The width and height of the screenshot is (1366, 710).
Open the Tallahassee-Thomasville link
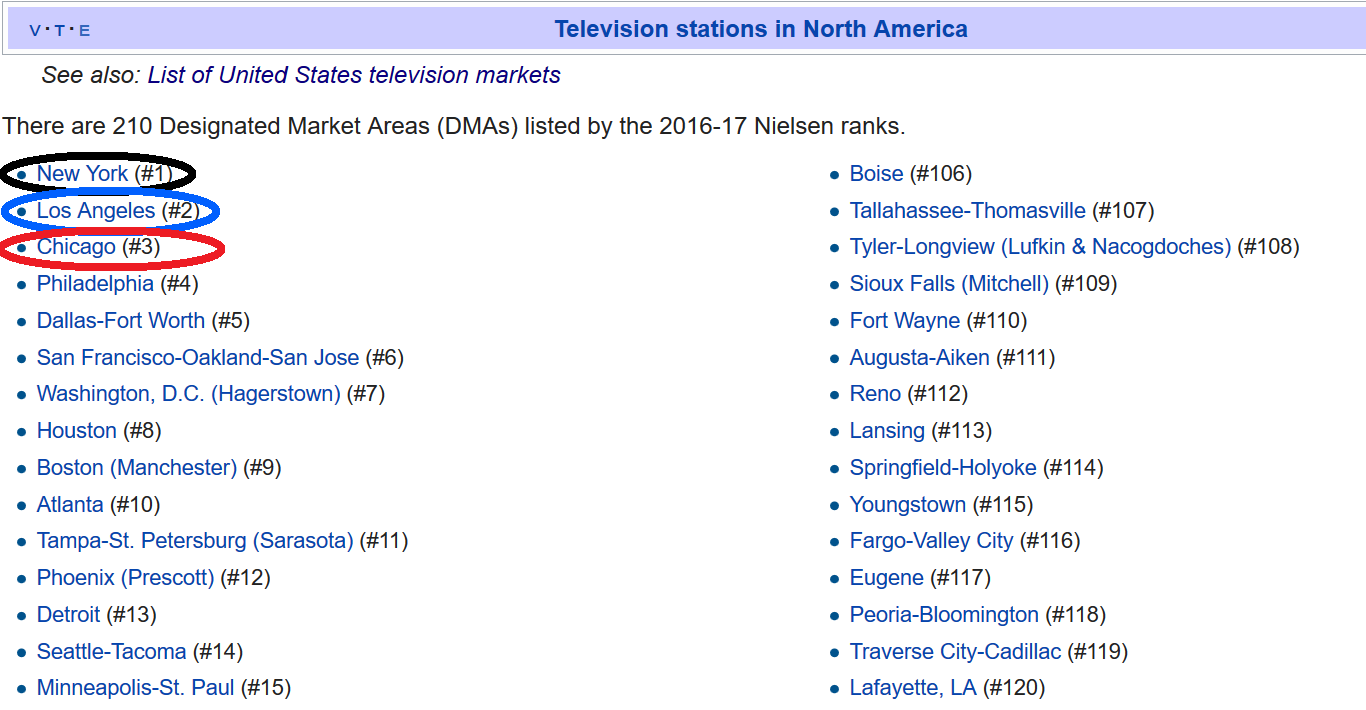click(x=968, y=211)
